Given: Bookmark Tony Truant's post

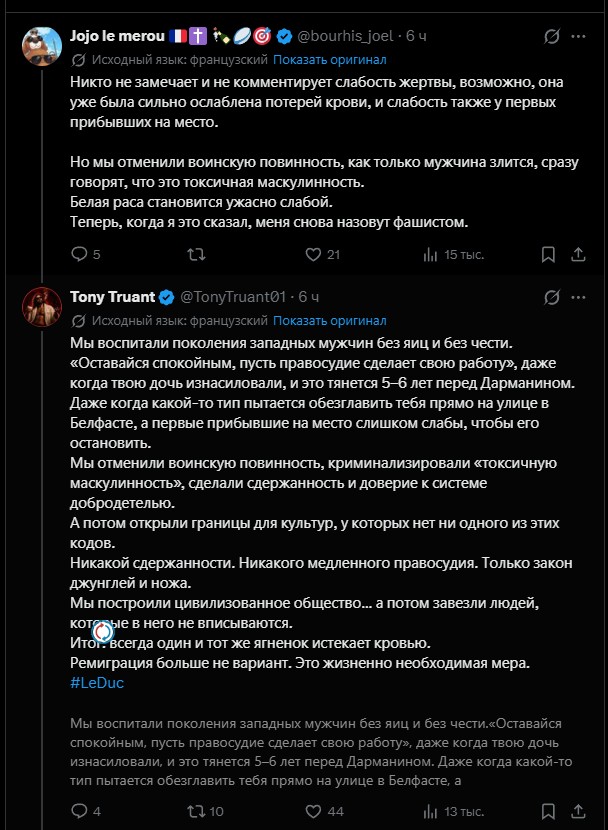Looking at the screenshot, I should (x=548, y=811).
